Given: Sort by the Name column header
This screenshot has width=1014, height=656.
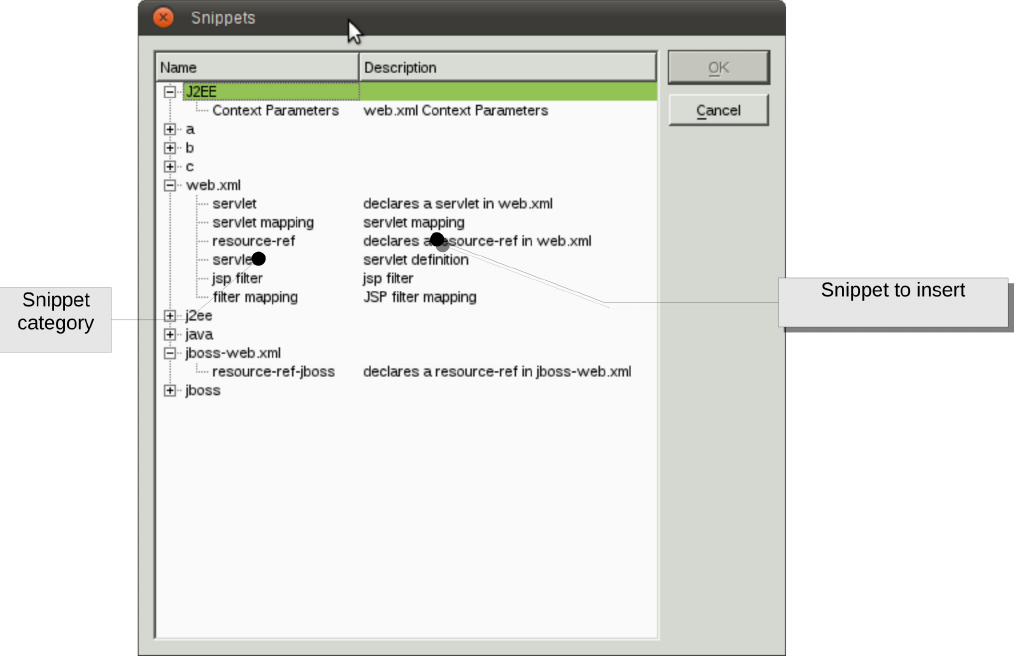Looking at the screenshot, I should coord(257,67).
